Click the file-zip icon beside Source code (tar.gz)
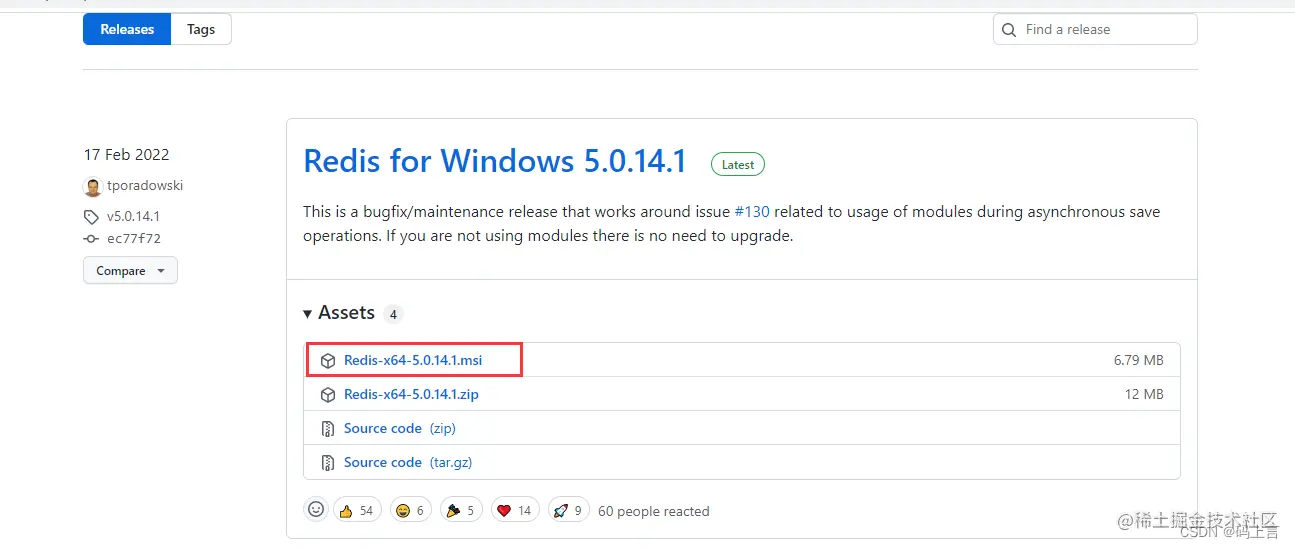 pyautogui.click(x=328, y=462)
